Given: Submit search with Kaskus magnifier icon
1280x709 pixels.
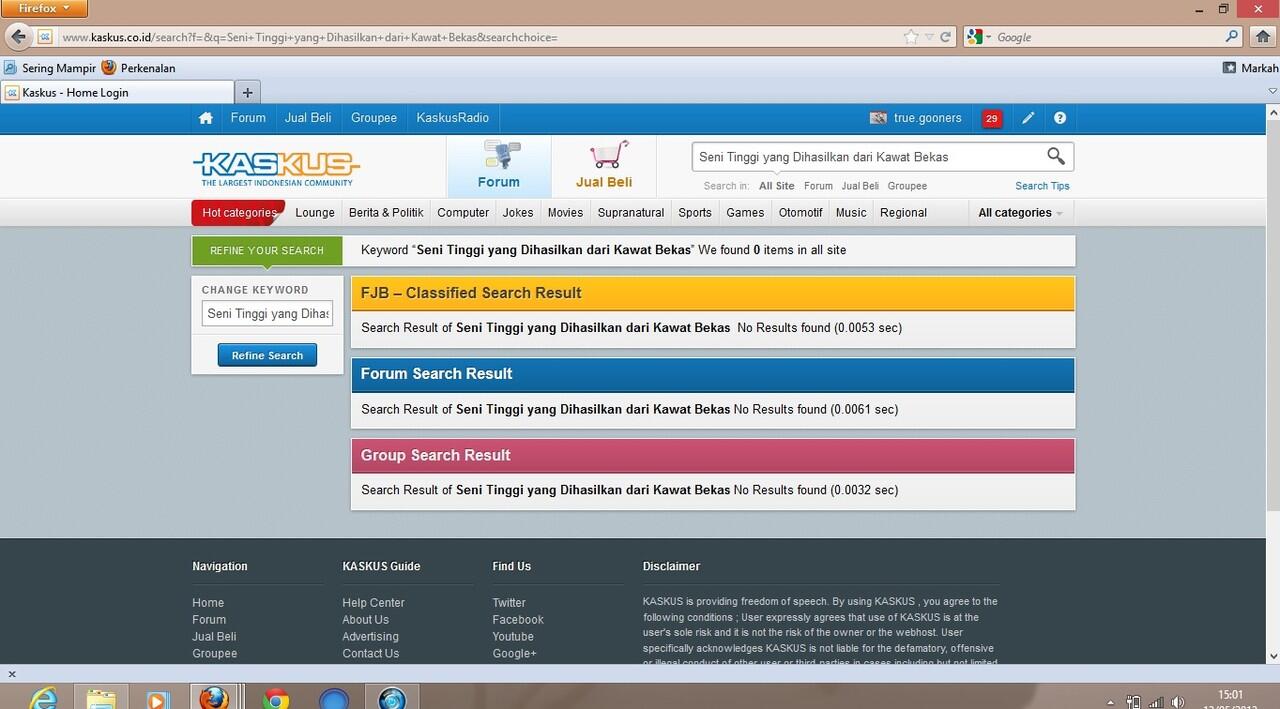Looking at the screenshot, I should tap(1056, 156).
